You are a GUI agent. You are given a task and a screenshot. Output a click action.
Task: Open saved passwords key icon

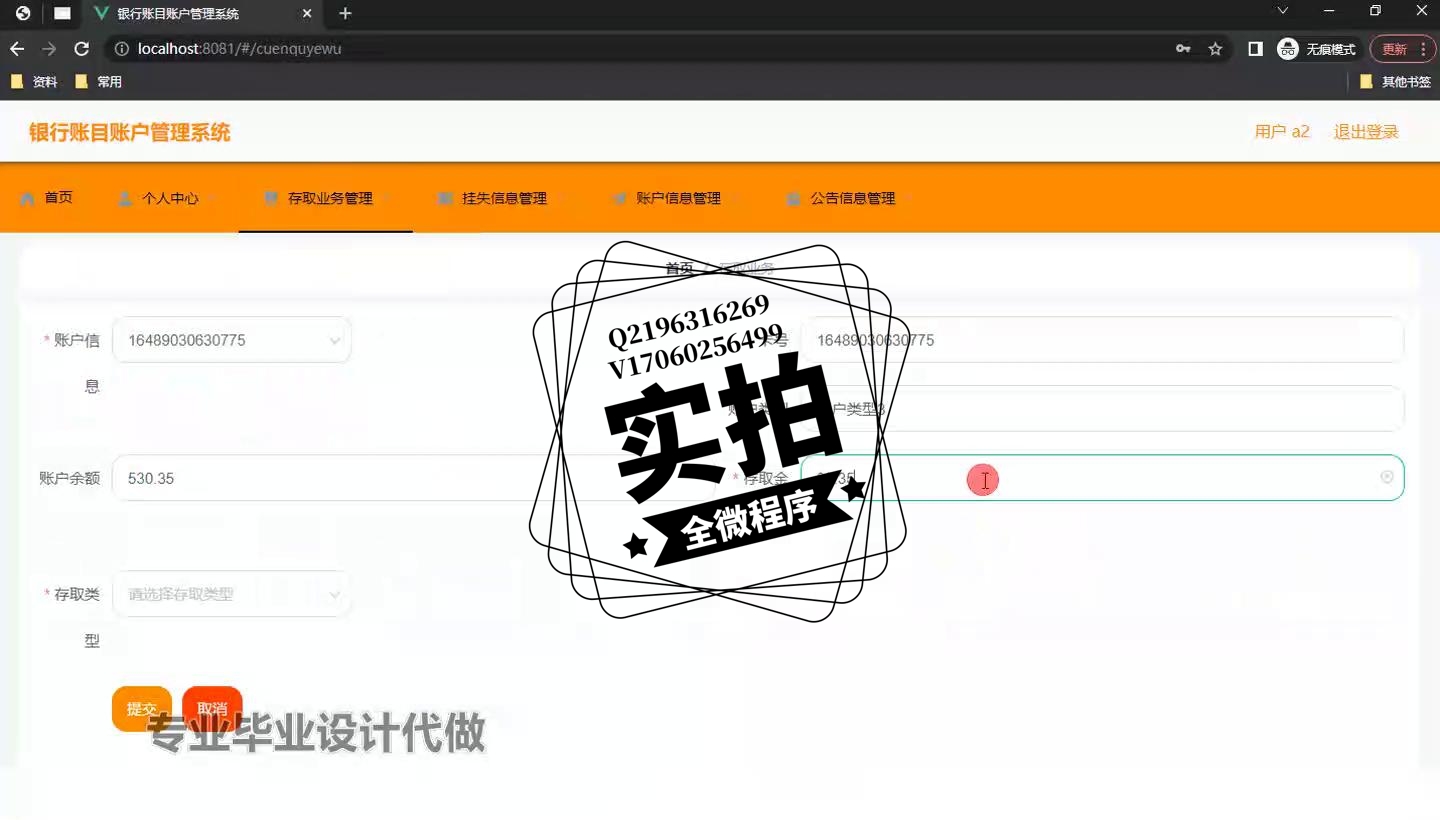(x=1183, y=49)
